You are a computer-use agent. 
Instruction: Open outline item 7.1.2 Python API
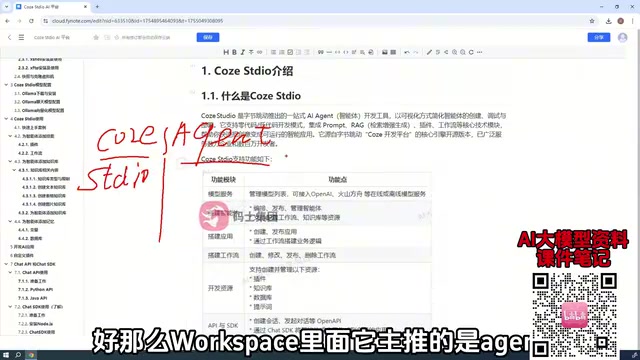[x=36, y=289]
